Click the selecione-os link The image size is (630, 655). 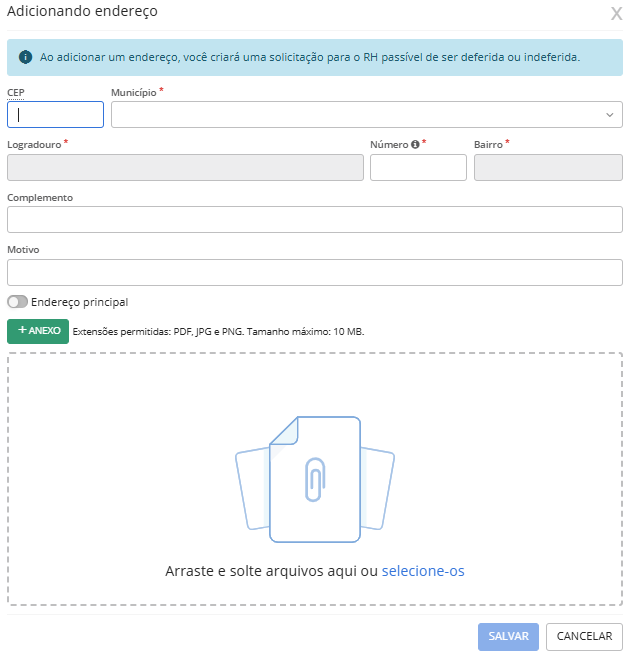pos(423,571)
